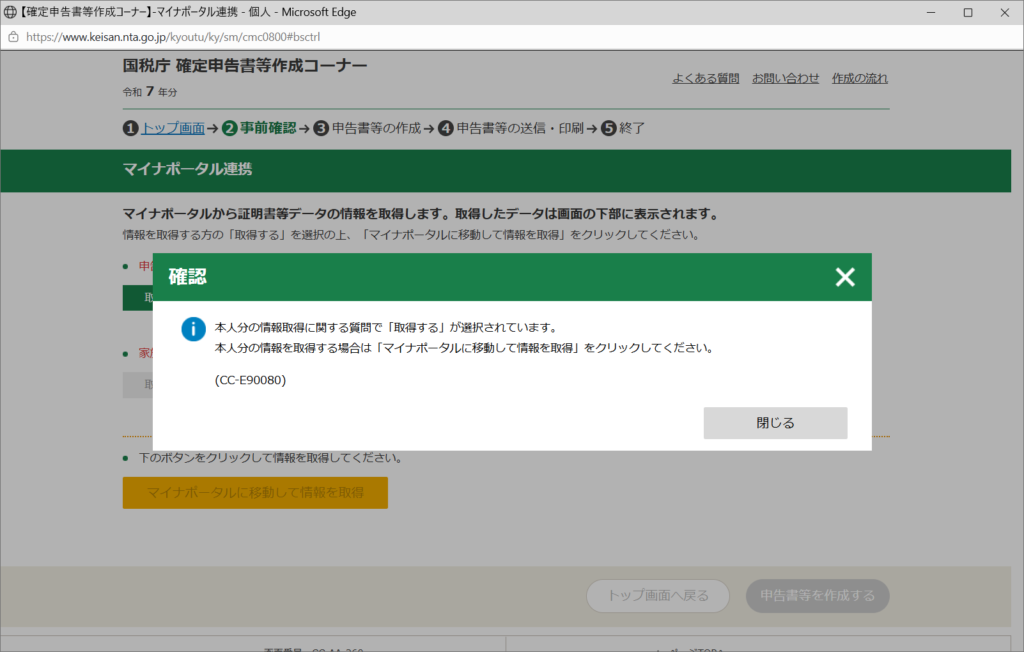This screenshot has width=1024, height=652.
Task: Click the globe page icon in title bar
Action: coord(10,12)
